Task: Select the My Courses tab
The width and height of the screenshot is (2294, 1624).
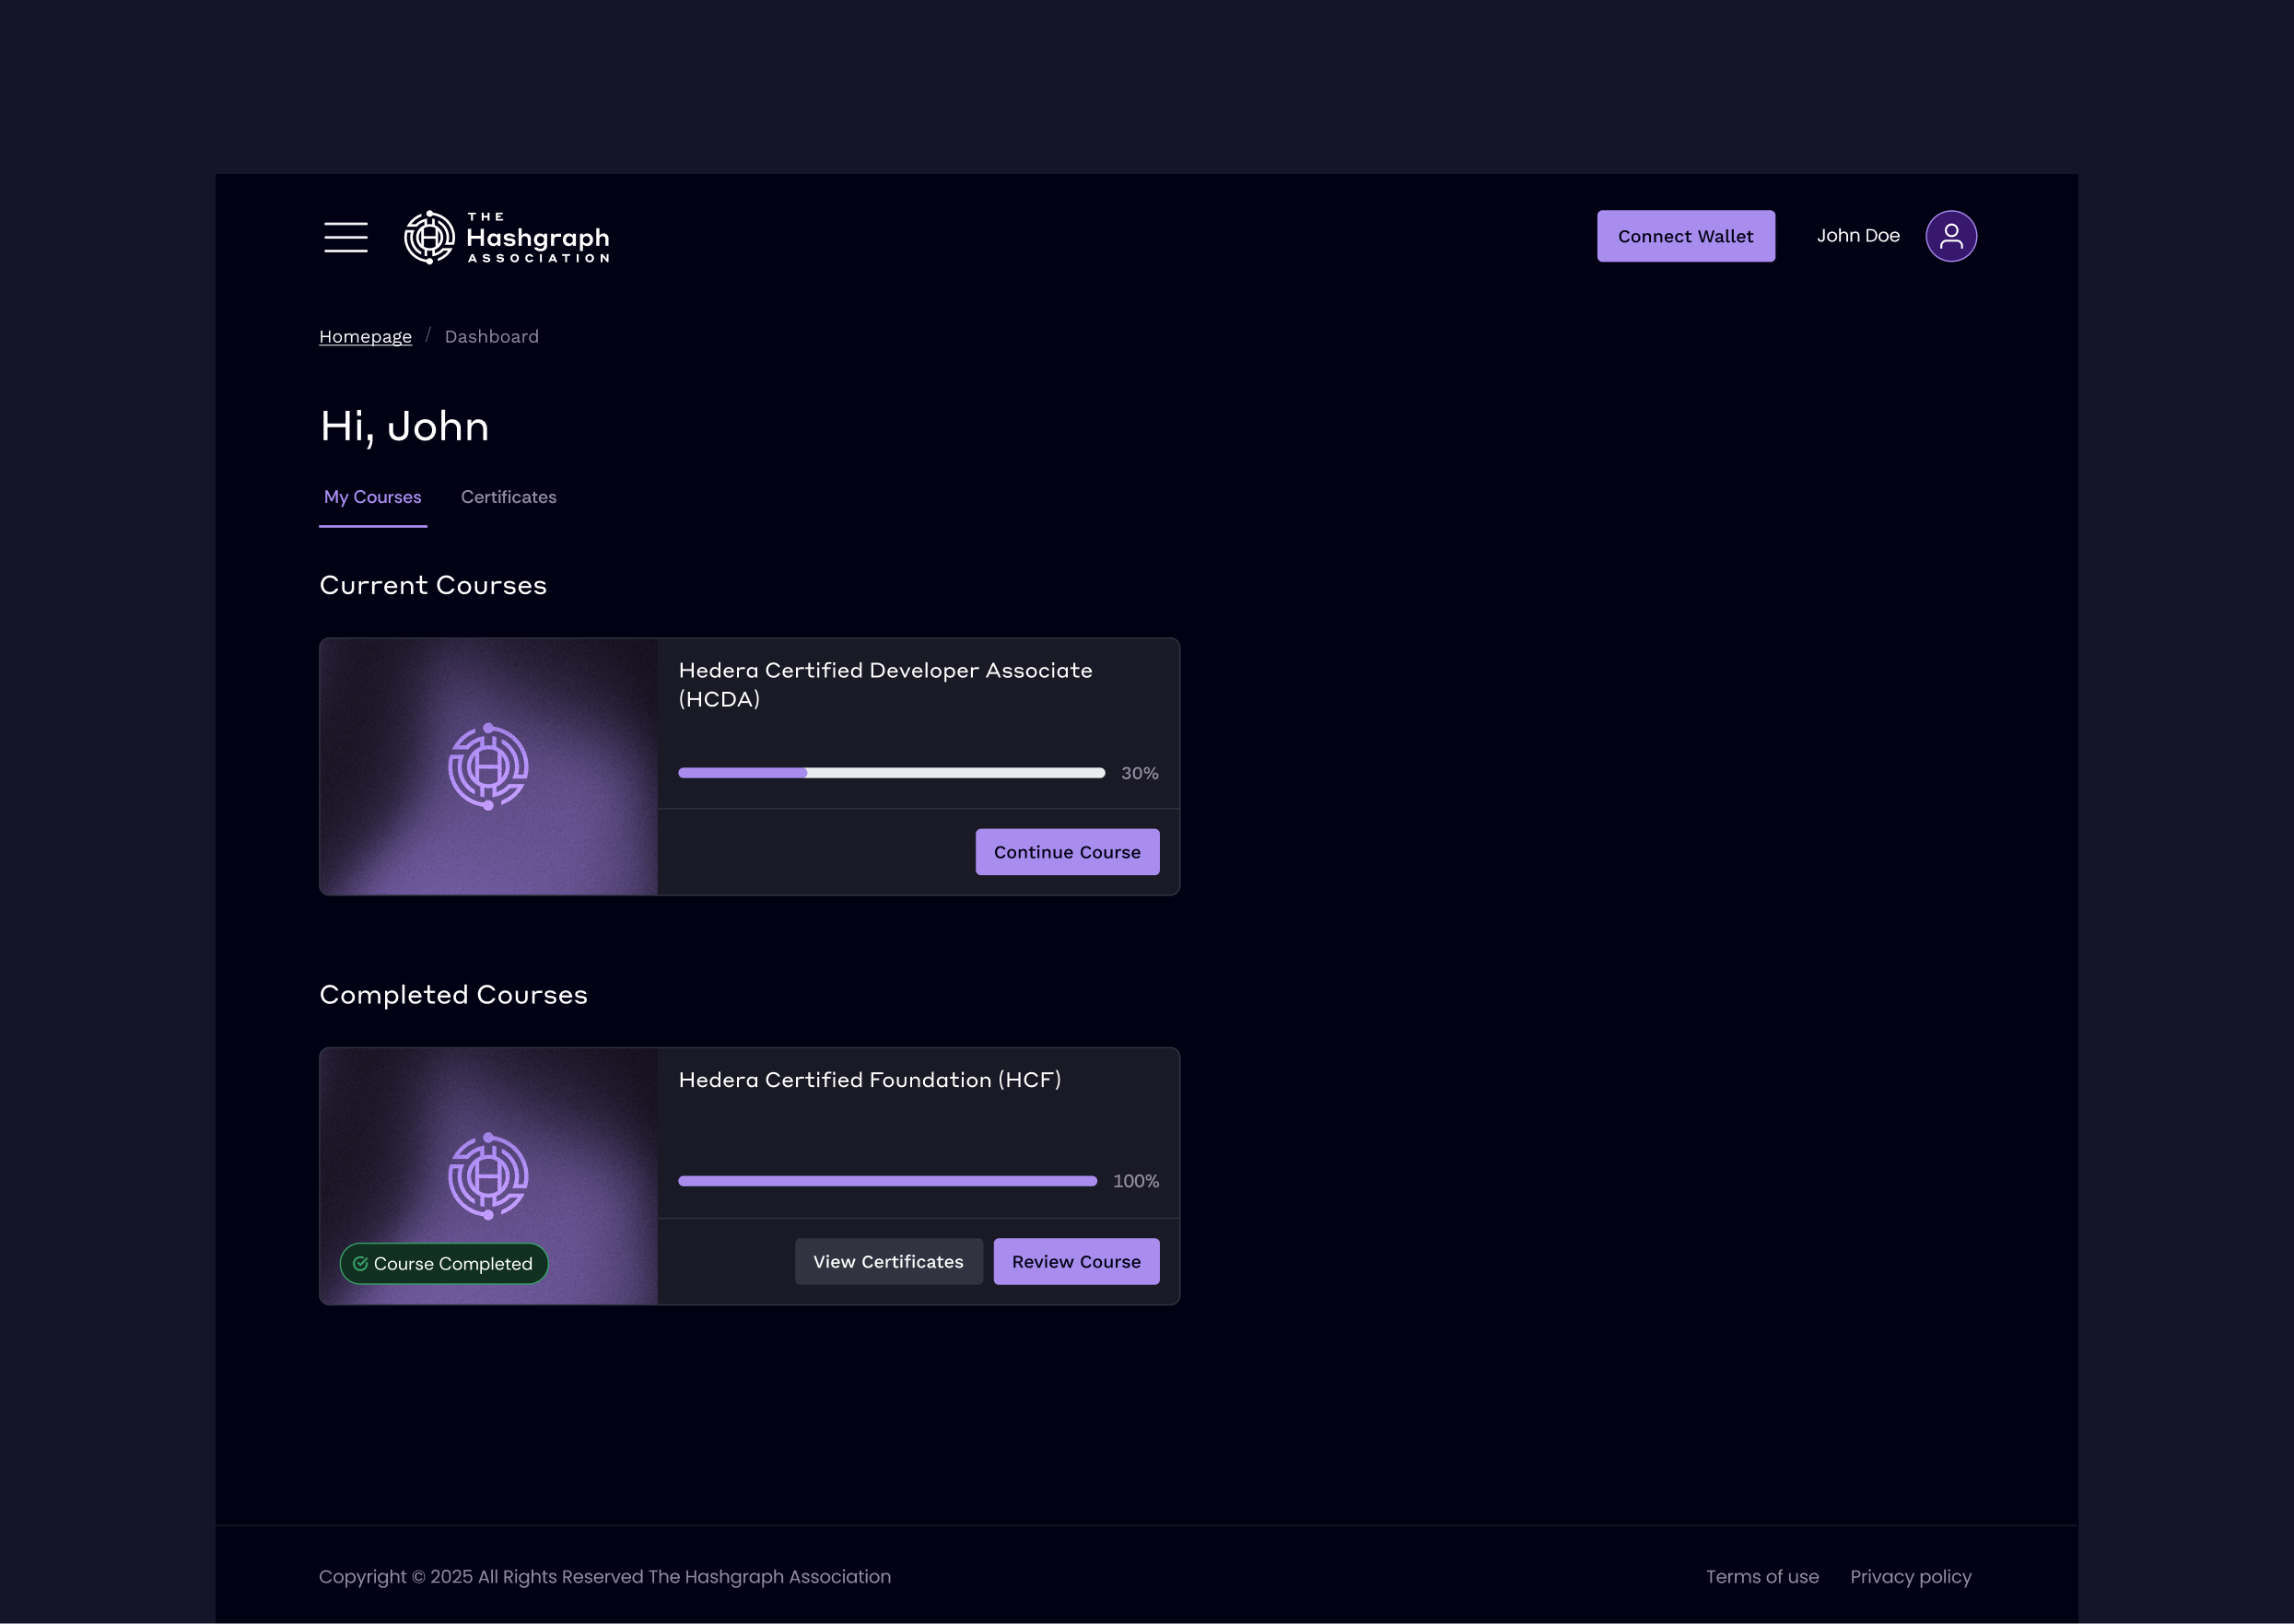Action: pyautogui.click(x=373, y=497)
